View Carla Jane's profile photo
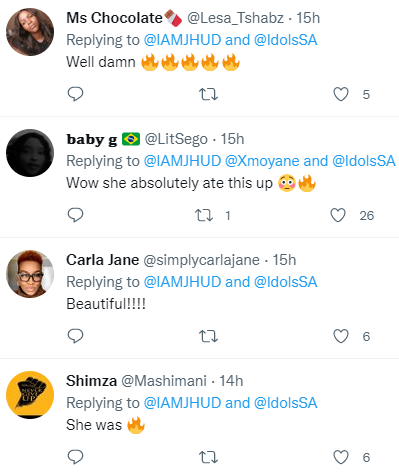 coord(30,274)
